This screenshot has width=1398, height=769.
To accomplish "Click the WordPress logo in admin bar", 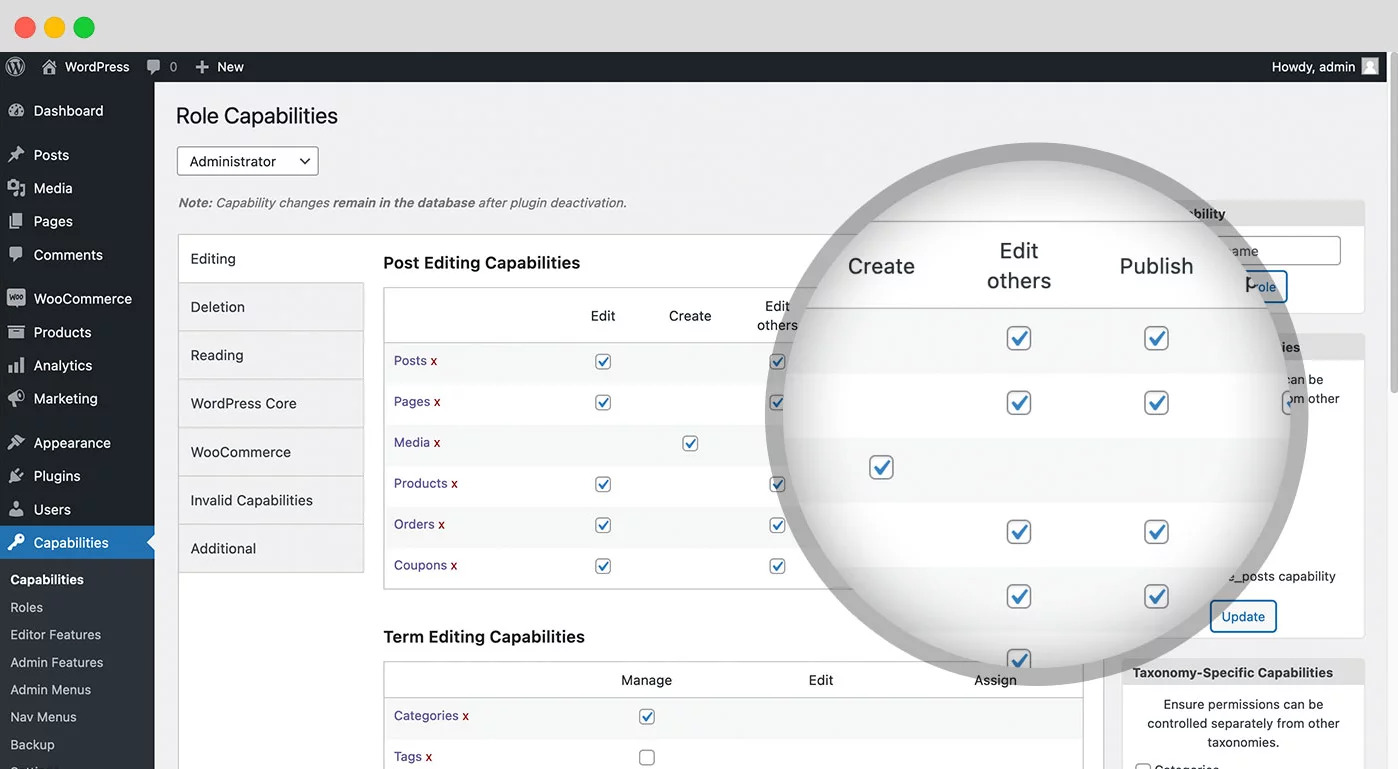I will (x=14, y=66).
